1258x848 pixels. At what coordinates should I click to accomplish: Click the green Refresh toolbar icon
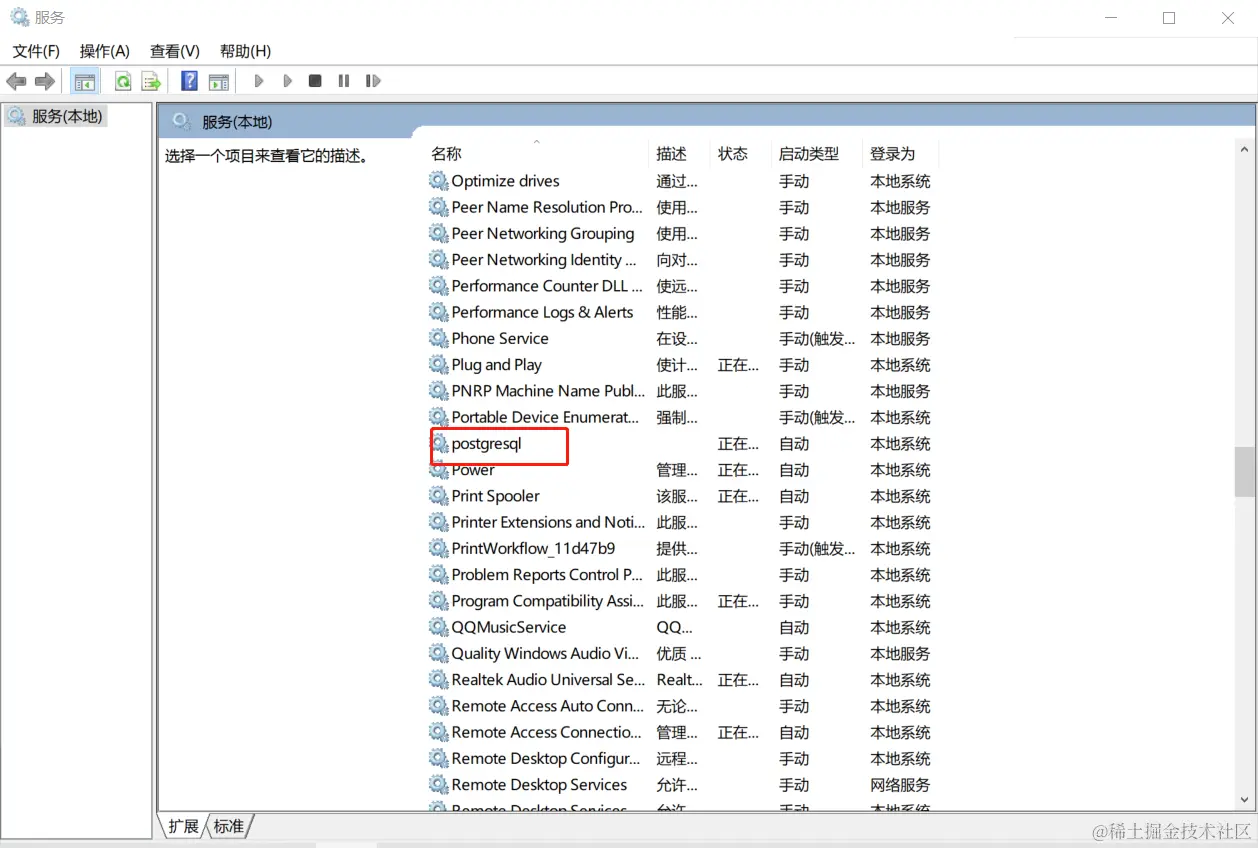tap(123, 81)
